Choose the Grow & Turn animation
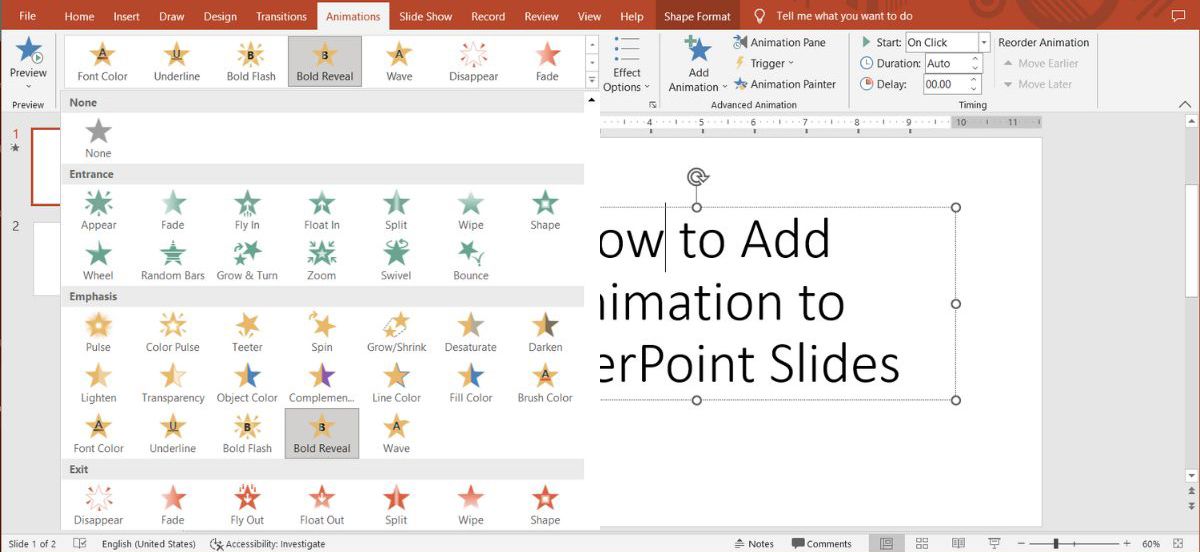Viewport: 1200px width, 552px height. tap(247, 261)
